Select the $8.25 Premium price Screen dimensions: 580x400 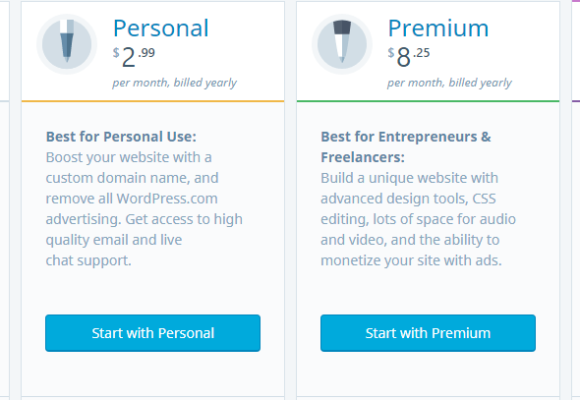[409, 57]
